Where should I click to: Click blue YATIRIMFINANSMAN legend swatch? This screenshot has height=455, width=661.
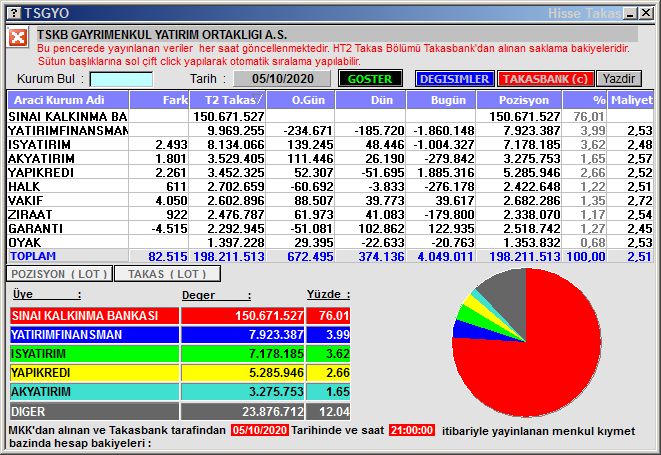[94, 335]
